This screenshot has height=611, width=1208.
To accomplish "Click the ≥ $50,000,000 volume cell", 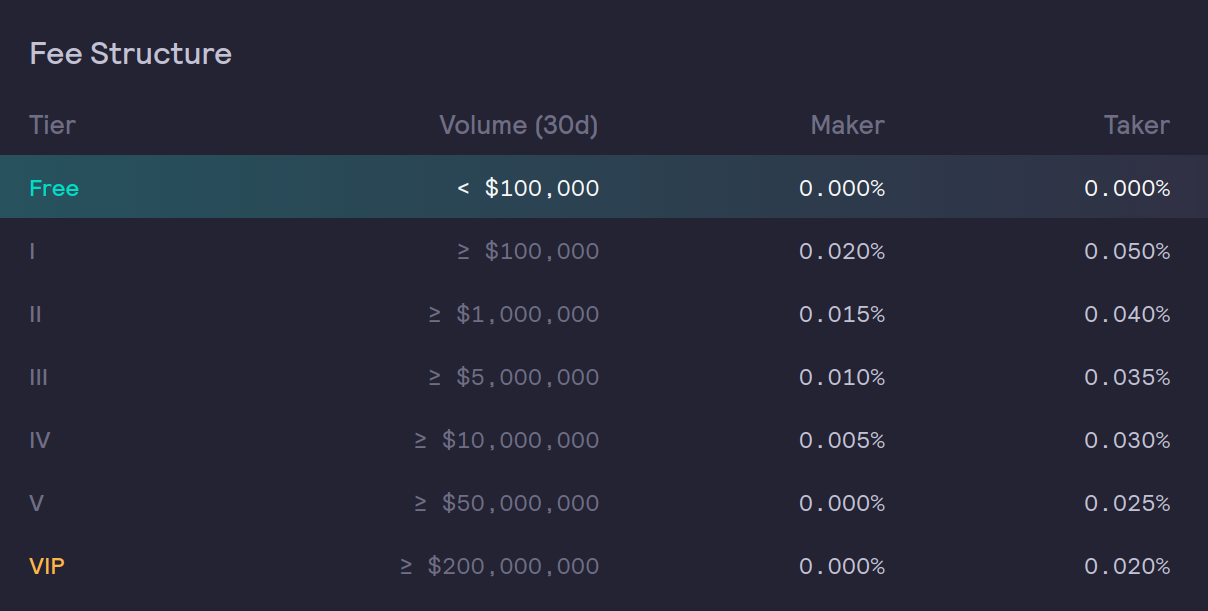I will tap(507, 503).
